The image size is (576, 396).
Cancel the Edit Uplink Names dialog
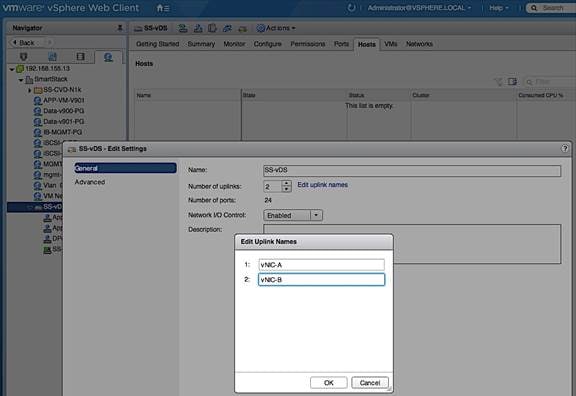point(370,382)
